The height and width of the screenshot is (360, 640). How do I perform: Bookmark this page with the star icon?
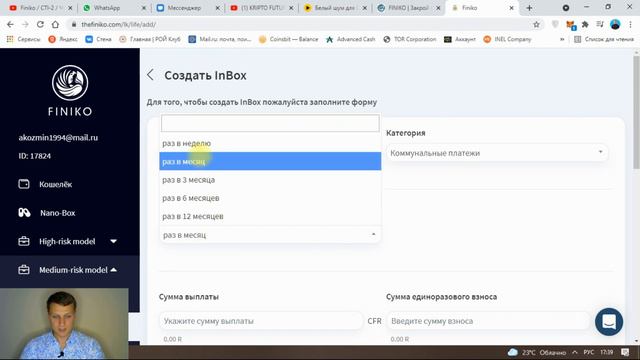tap(536, 24)
